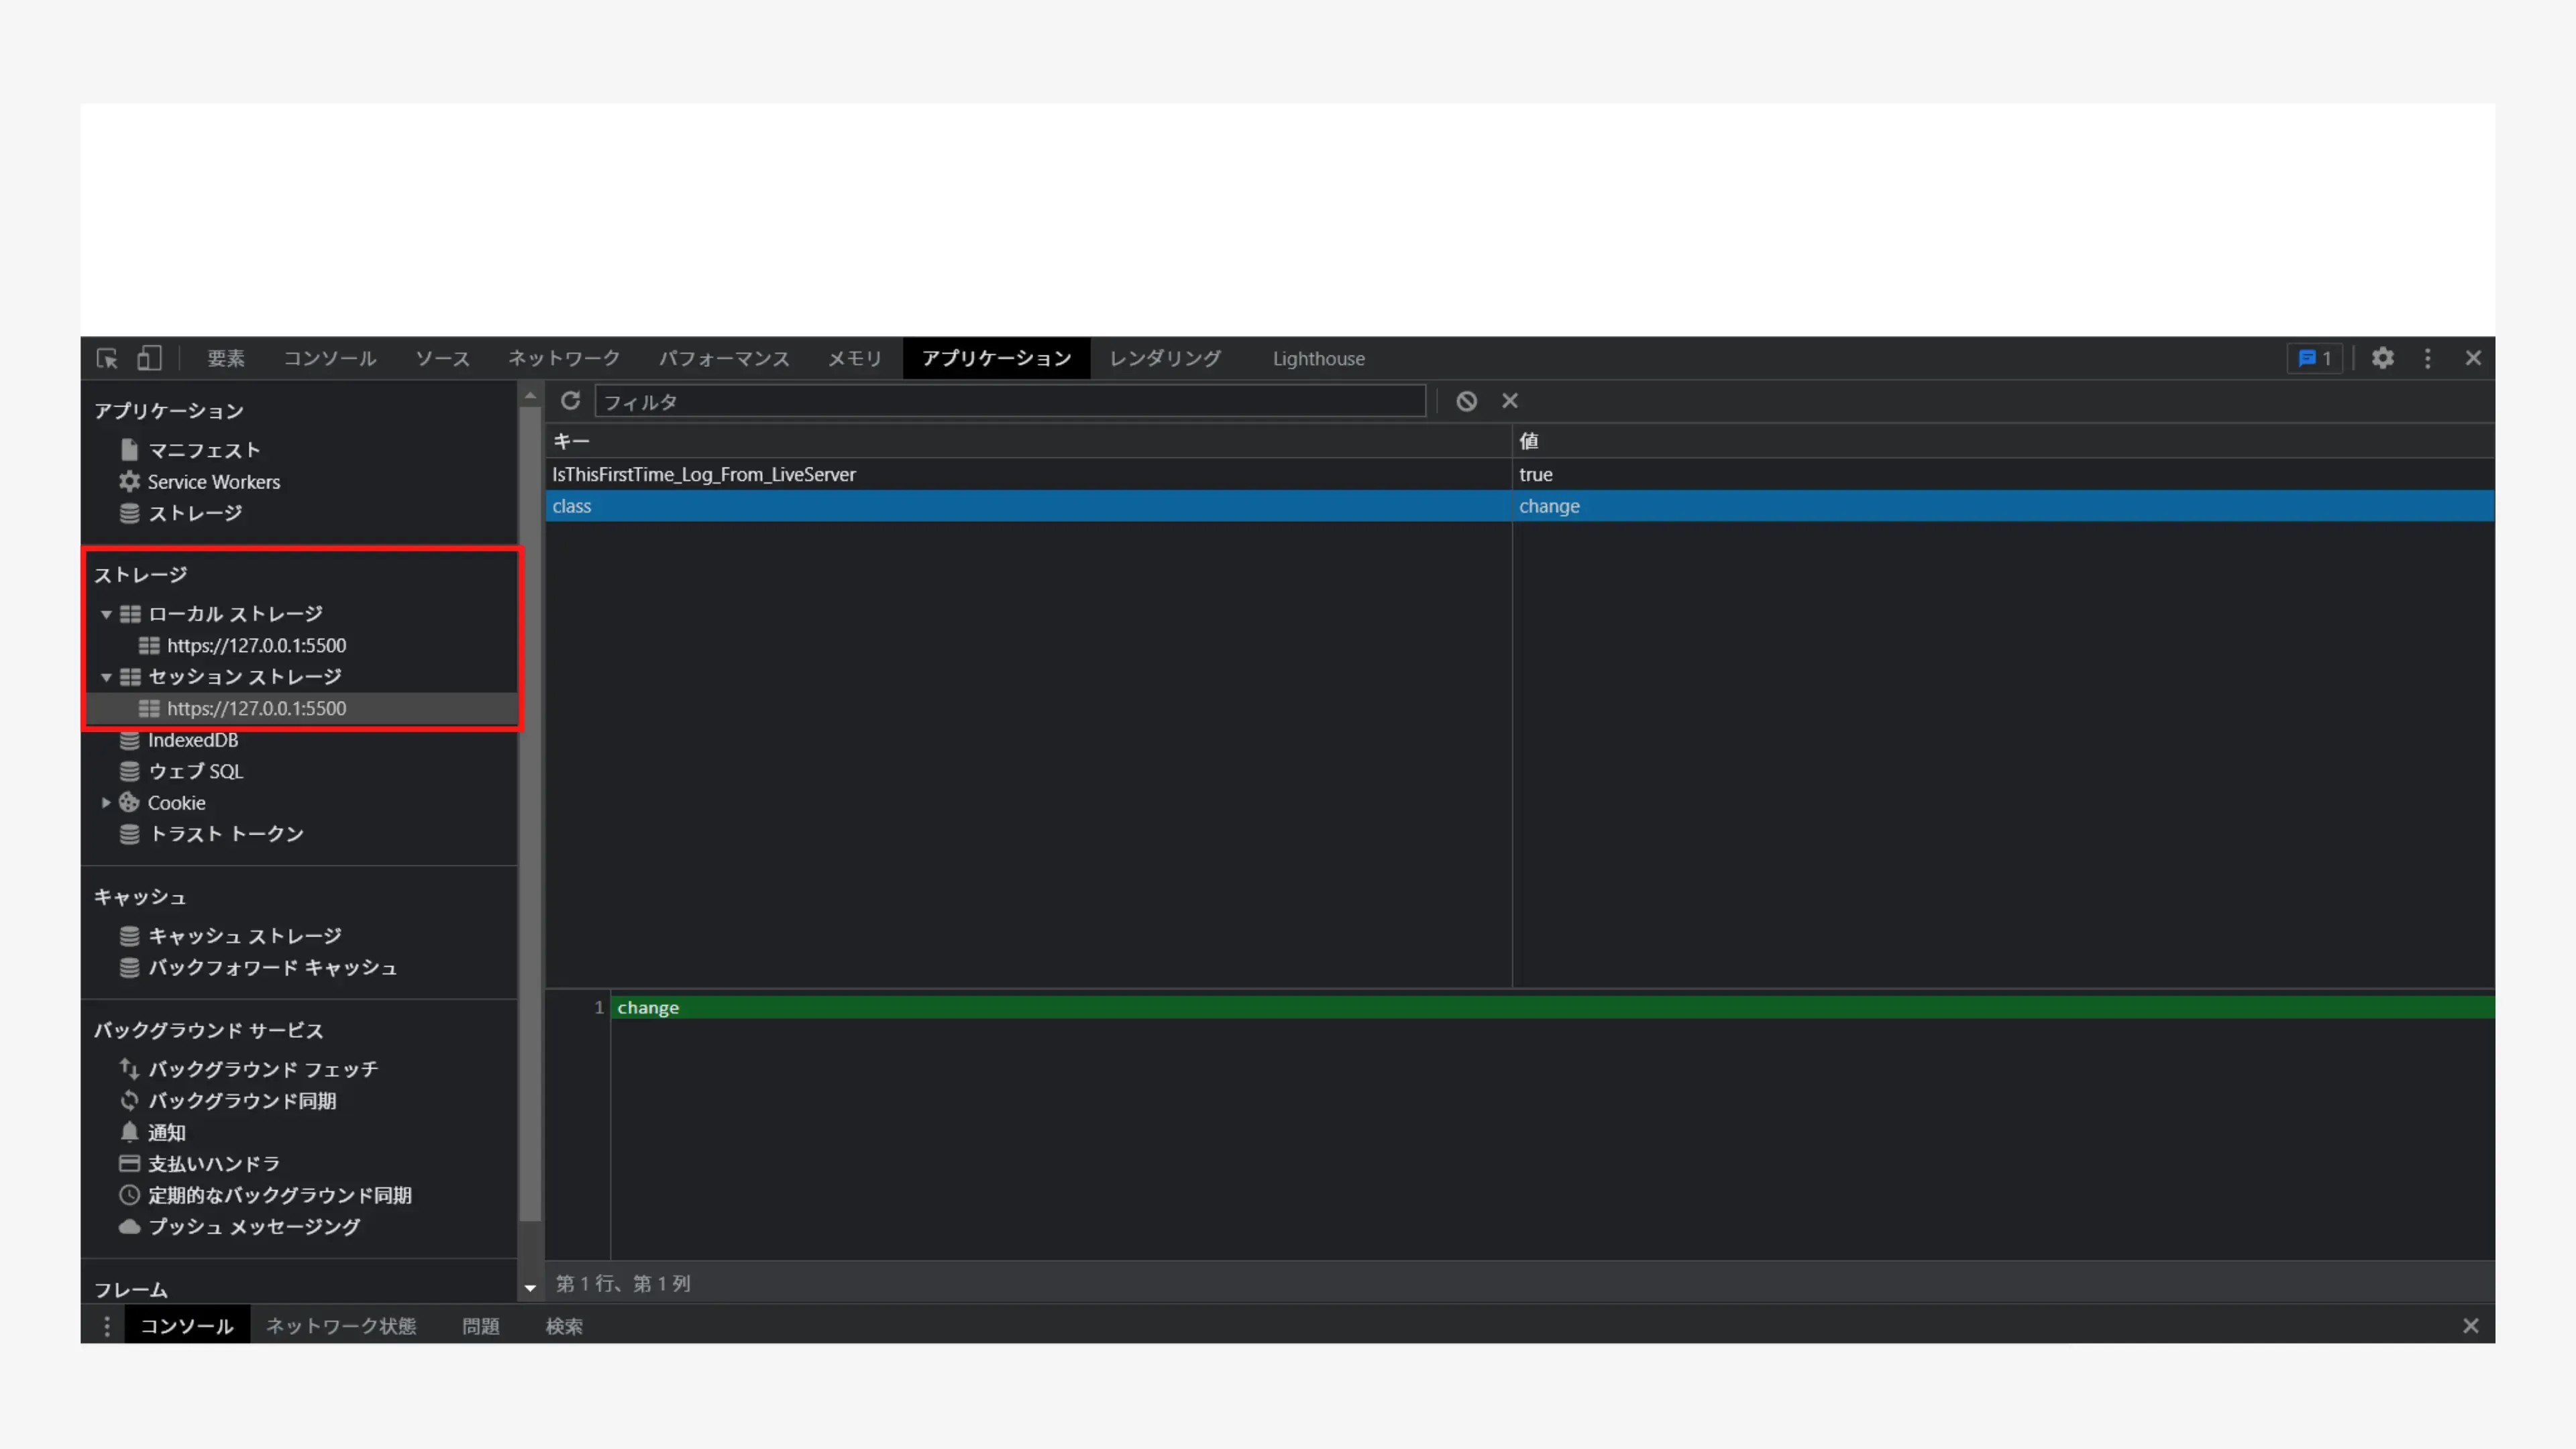Click the キー column header
The image size is (2576, 1449).
tap(1028, 441)
